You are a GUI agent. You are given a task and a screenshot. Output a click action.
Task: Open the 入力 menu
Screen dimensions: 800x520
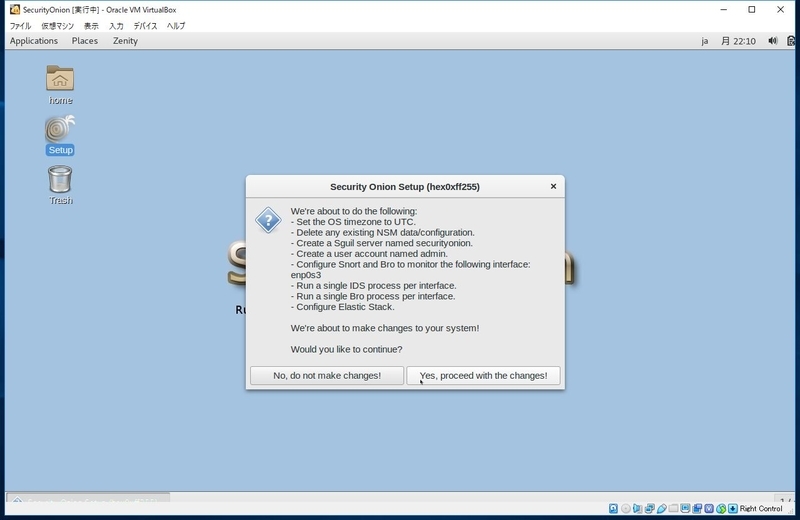116,26
